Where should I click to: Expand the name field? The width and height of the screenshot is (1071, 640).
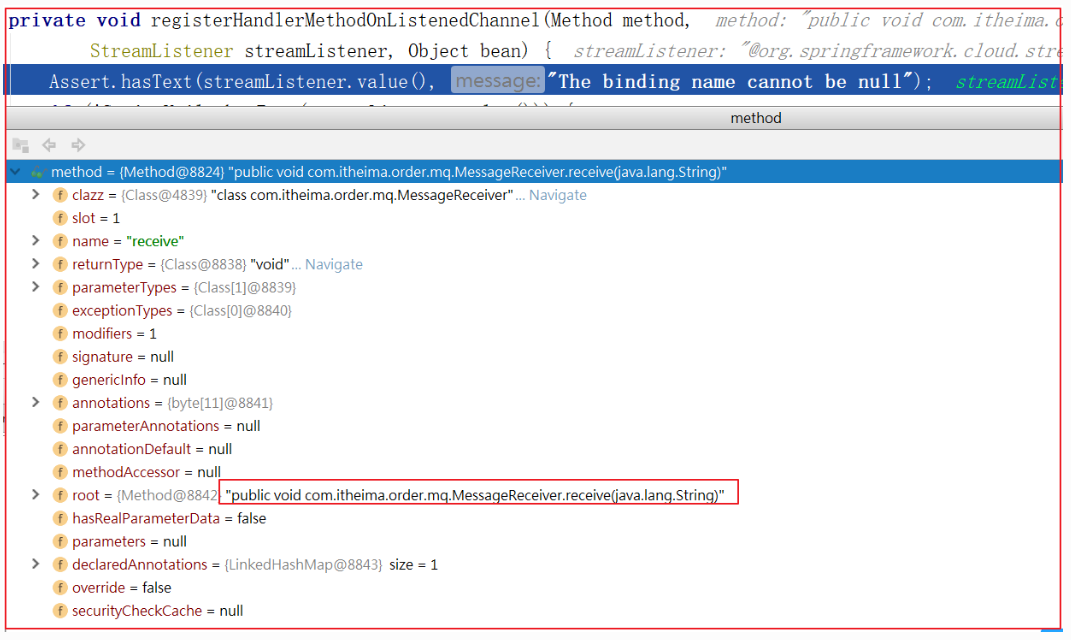click(36, 240)
